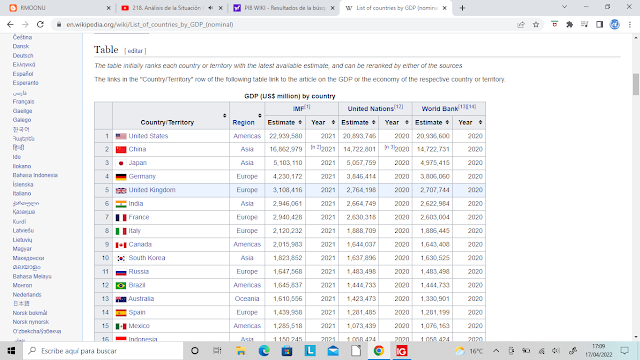Close the PIB WIKI tab

tap(332, 8)
